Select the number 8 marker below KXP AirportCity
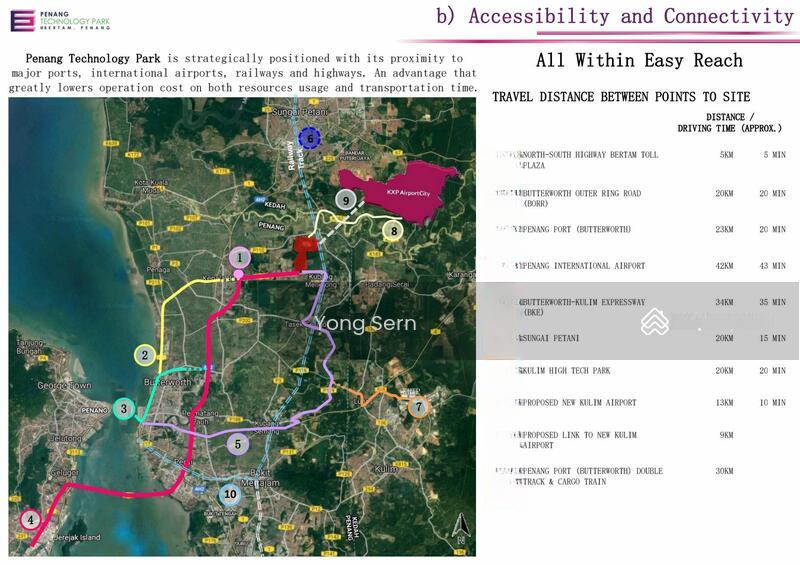Screen dimensions: 800x565 [x=394, y=231]
